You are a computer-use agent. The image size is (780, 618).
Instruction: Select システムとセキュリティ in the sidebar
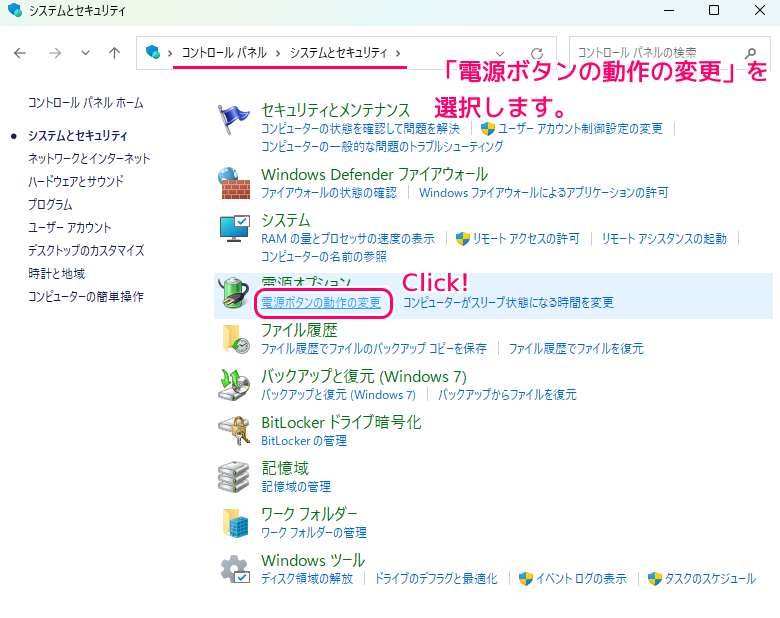[78, 135]
